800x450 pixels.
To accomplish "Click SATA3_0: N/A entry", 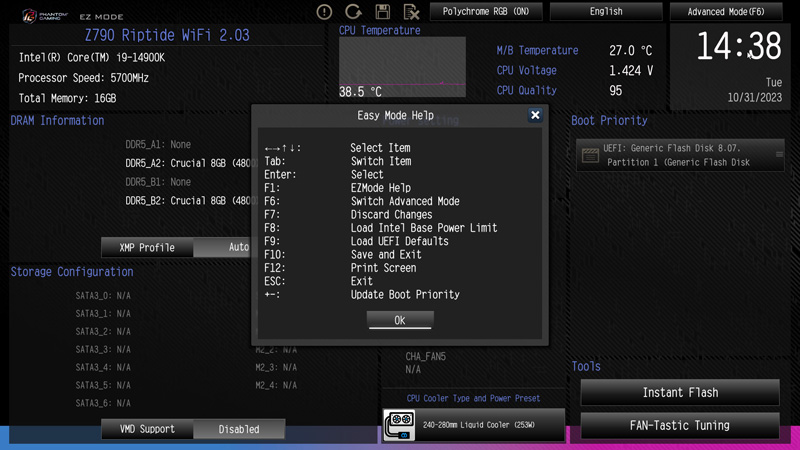I will click(x=103, y=295).
